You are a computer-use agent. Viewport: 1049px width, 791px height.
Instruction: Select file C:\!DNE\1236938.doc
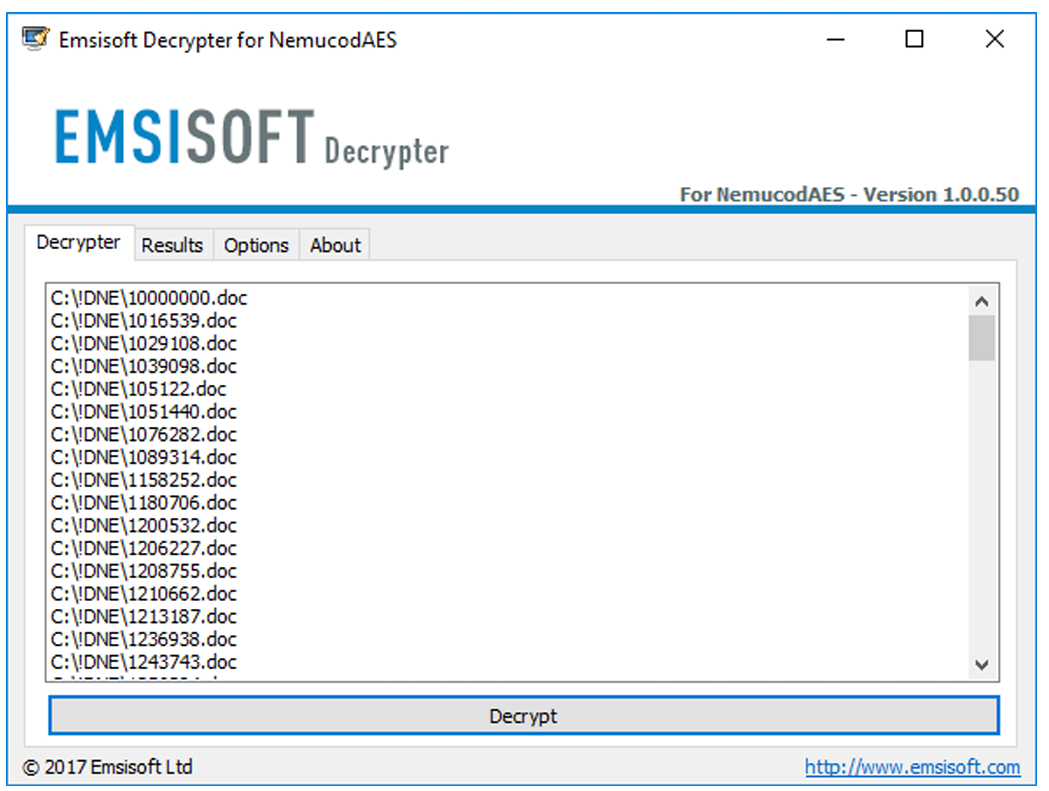pos(144,639)
